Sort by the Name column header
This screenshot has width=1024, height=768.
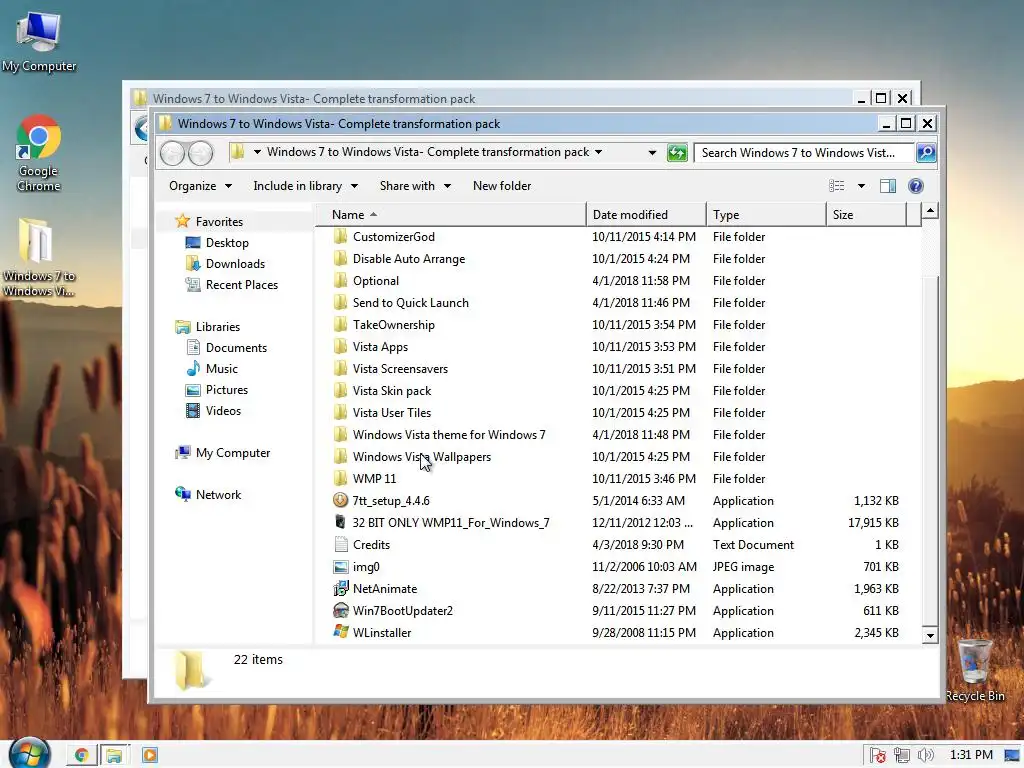[451, 215]
